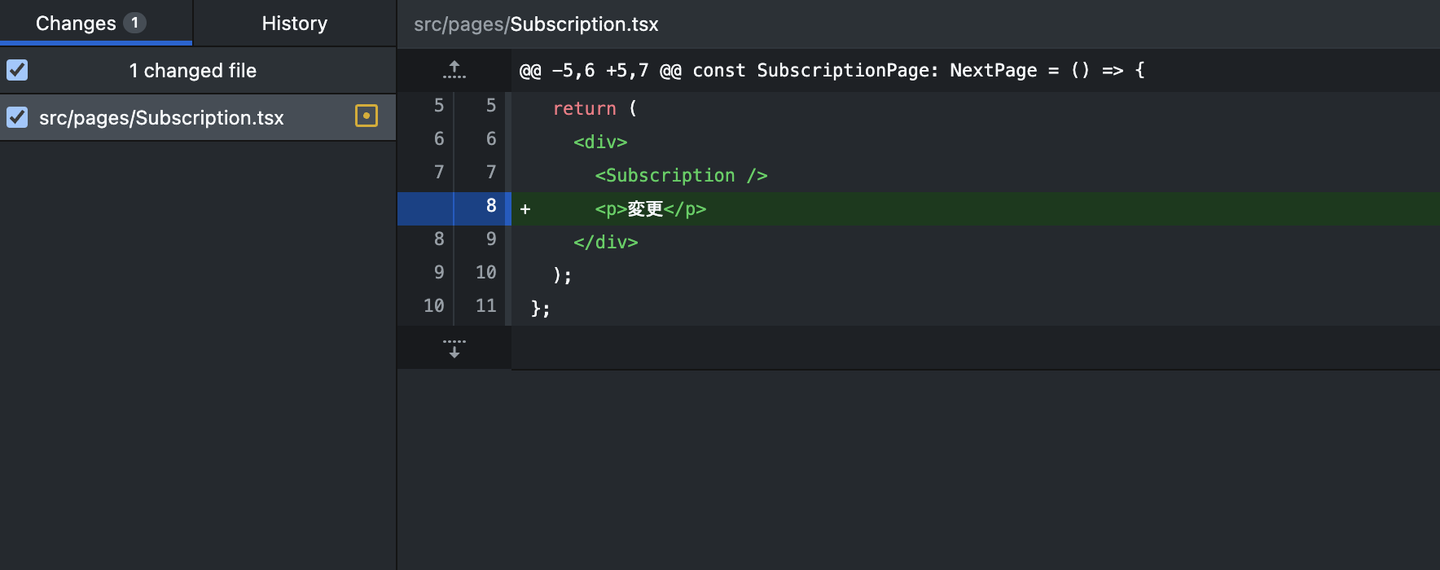Click old line number 7 in the gutter
This screenshot has height=570, width=1440.
438,172
